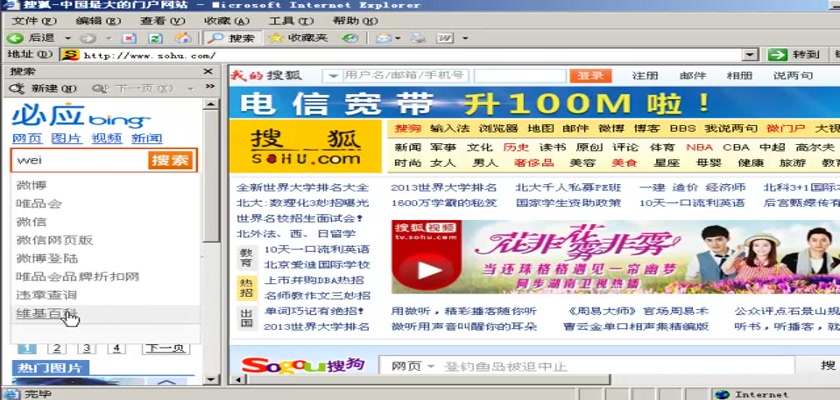Stop page loading with the red X icon
Image resolution: width=840 pixels, height=400 pixels.
[129, 38]
